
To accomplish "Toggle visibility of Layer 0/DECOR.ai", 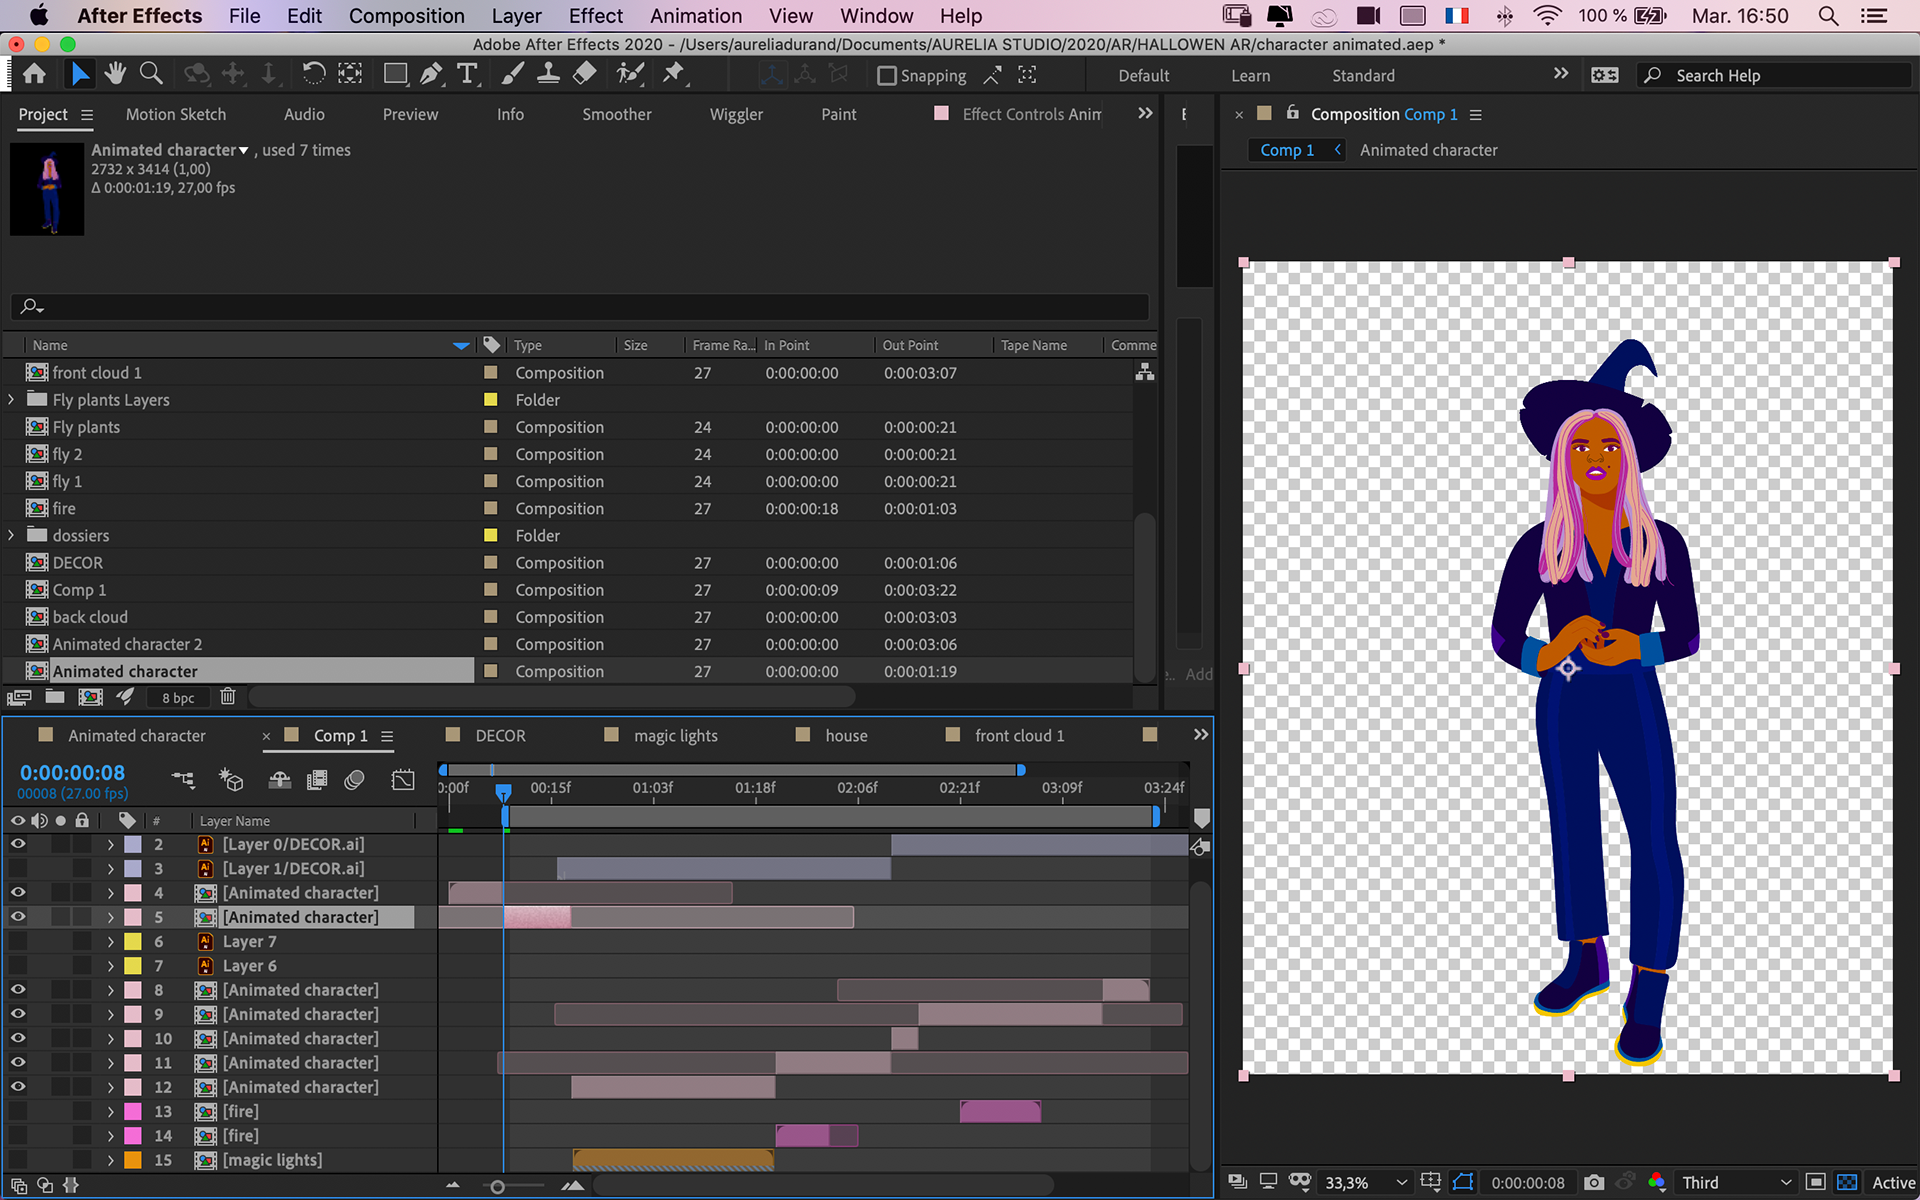I will 18,844.
